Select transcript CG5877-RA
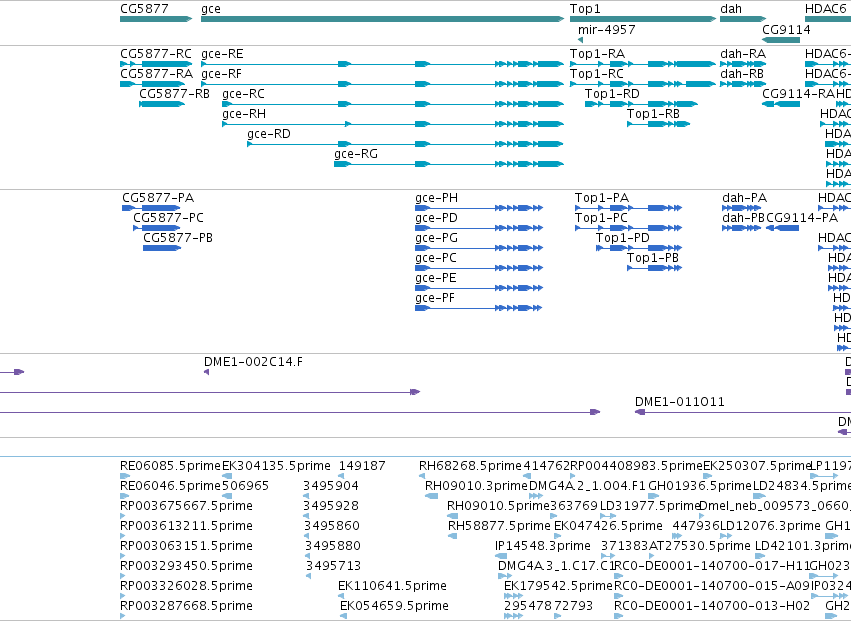Viewport: 851px width, 621px height. click(153, 84)
